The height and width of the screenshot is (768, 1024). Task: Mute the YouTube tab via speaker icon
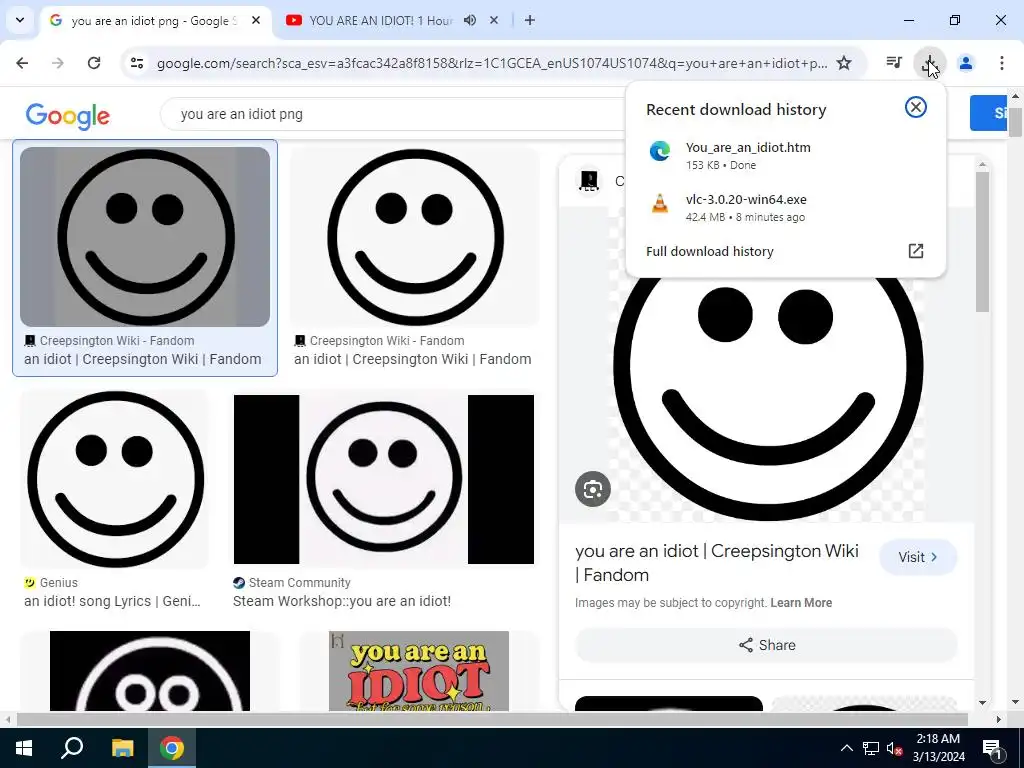click(470, 20)
